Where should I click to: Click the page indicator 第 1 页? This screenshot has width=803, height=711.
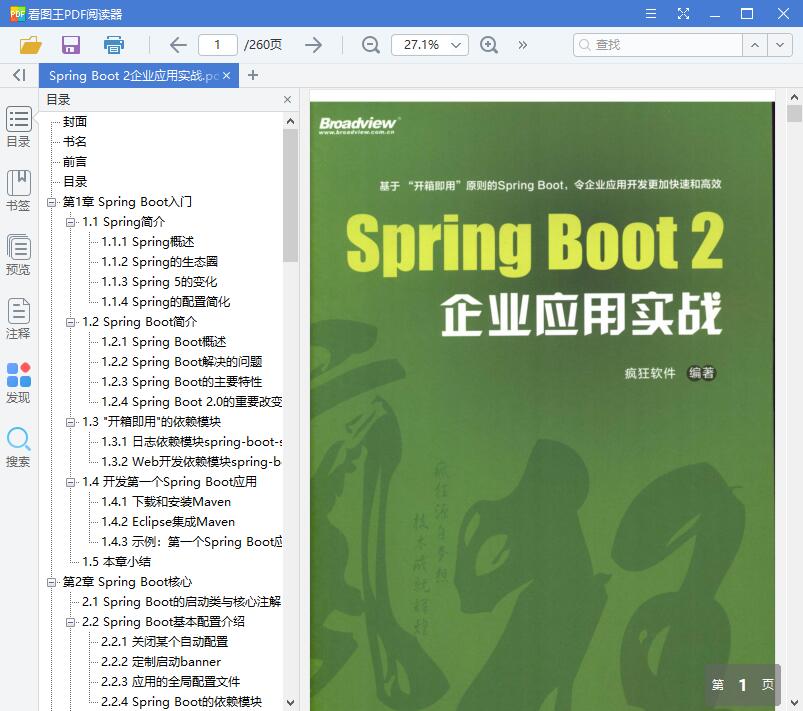(x=743, y=685)
